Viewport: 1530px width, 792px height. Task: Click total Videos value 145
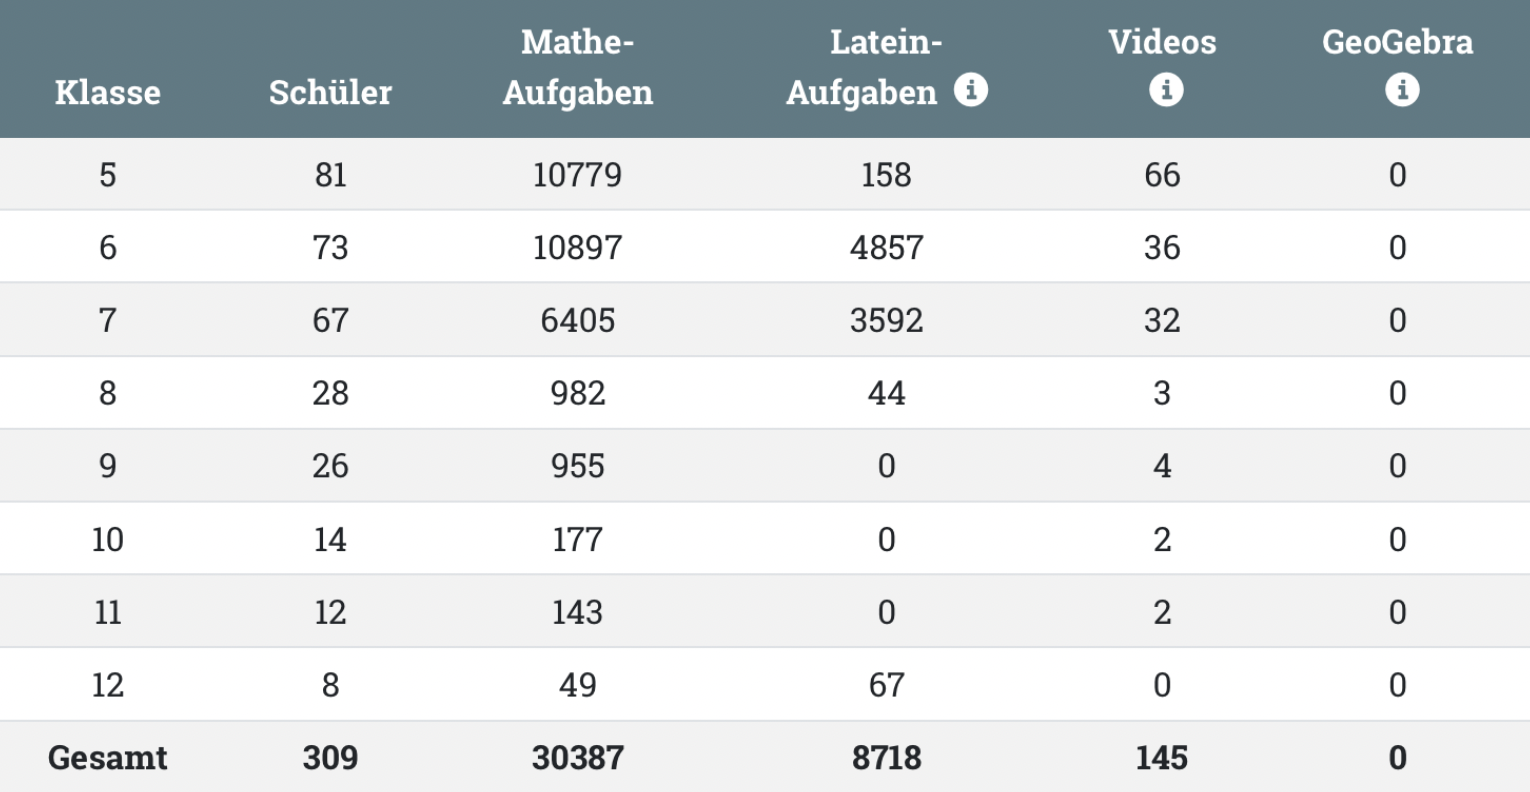pyautogui.click(x=1162, y=758)
